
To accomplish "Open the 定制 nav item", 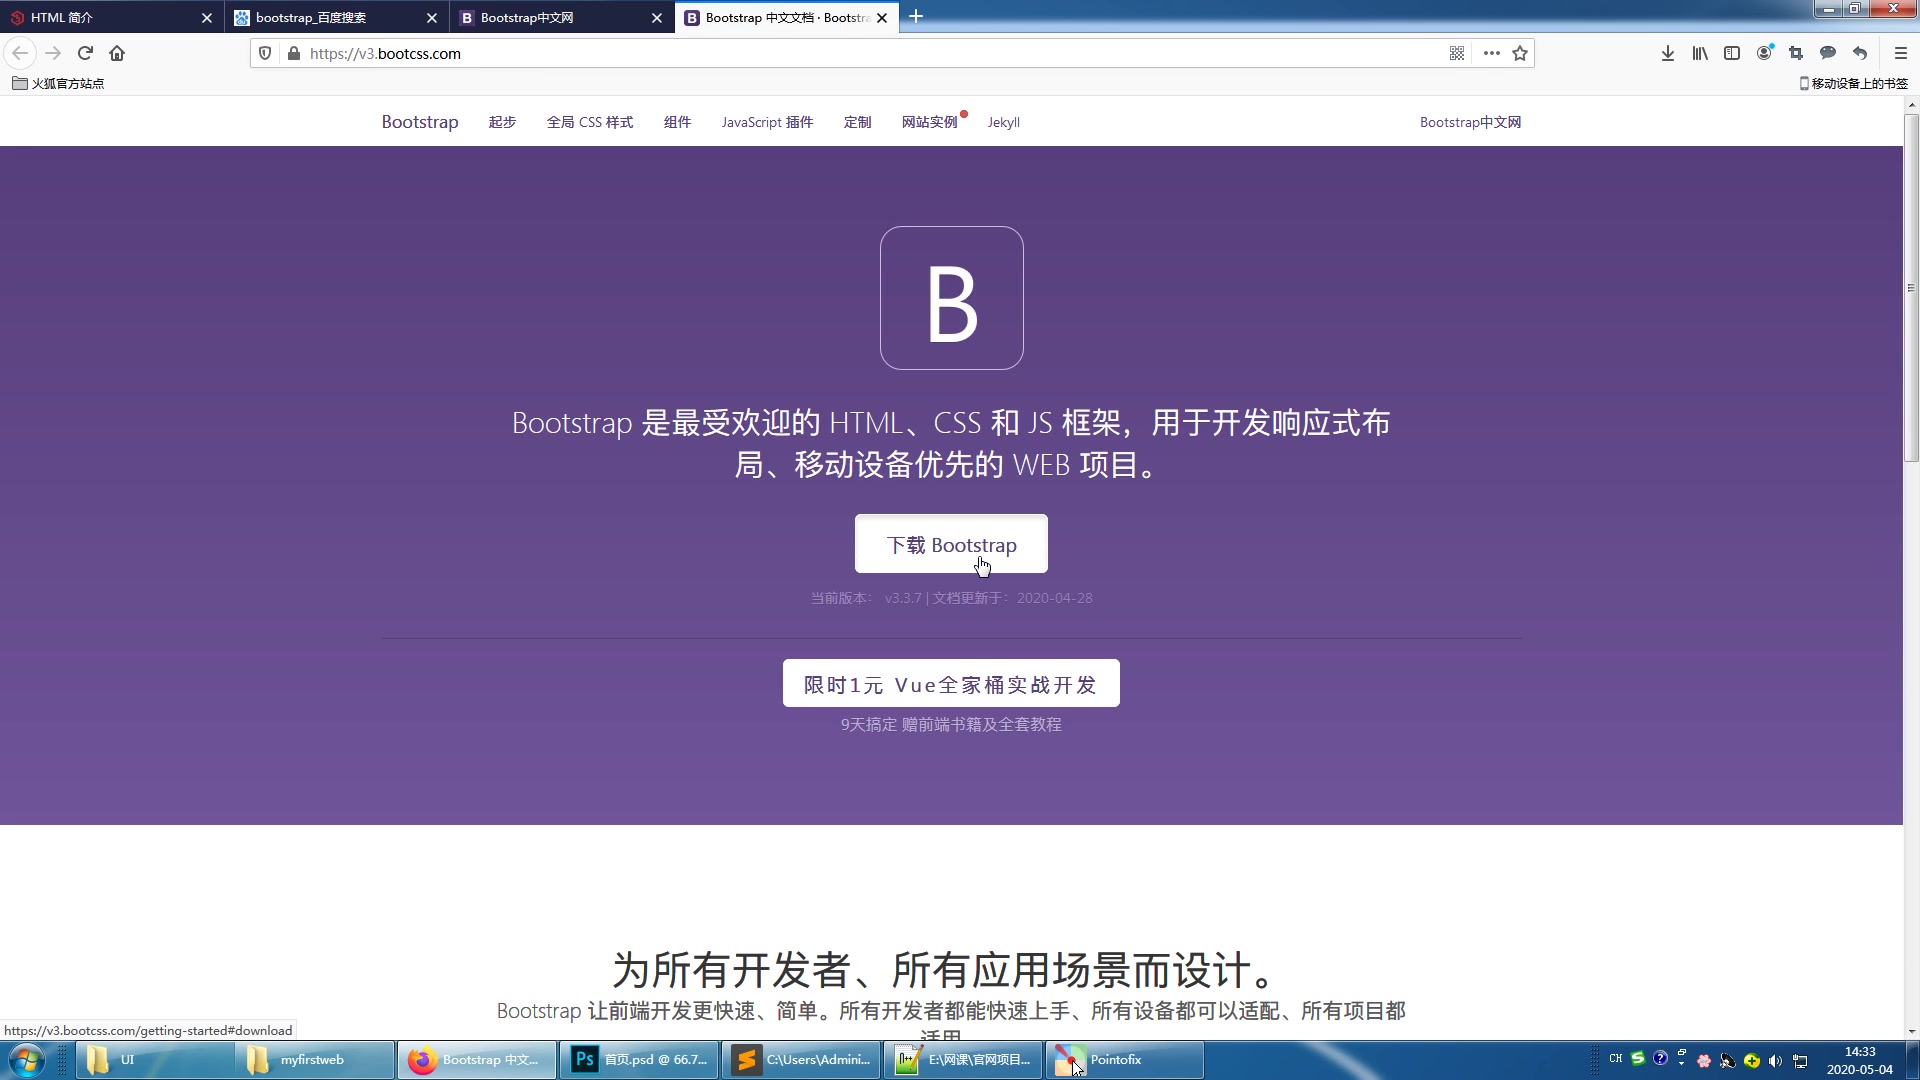I will click(x=857, y=122).
